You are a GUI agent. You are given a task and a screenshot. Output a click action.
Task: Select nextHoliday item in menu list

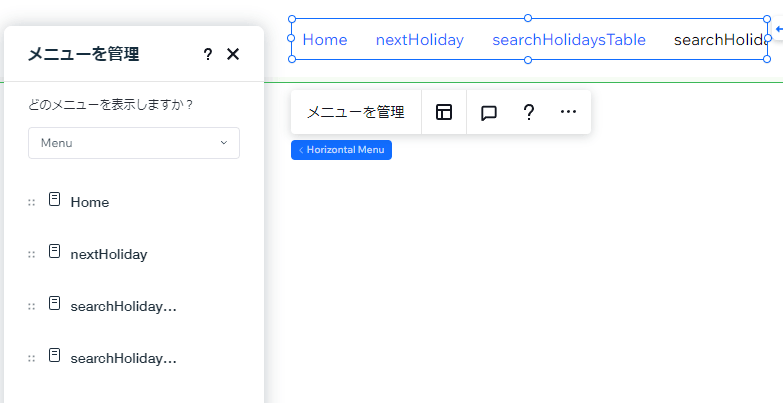point(109,254)
